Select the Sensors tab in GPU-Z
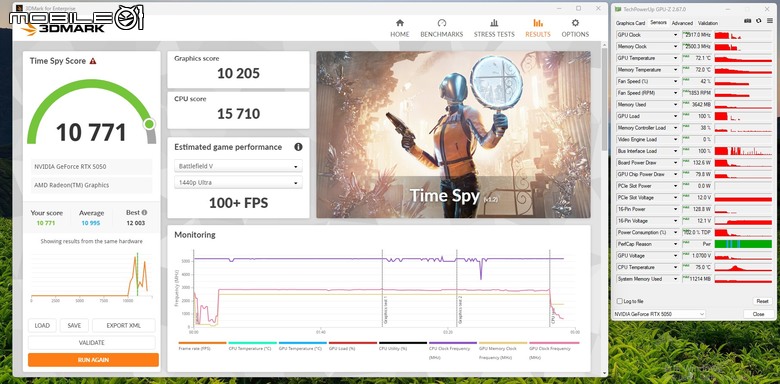 point(658,23)
